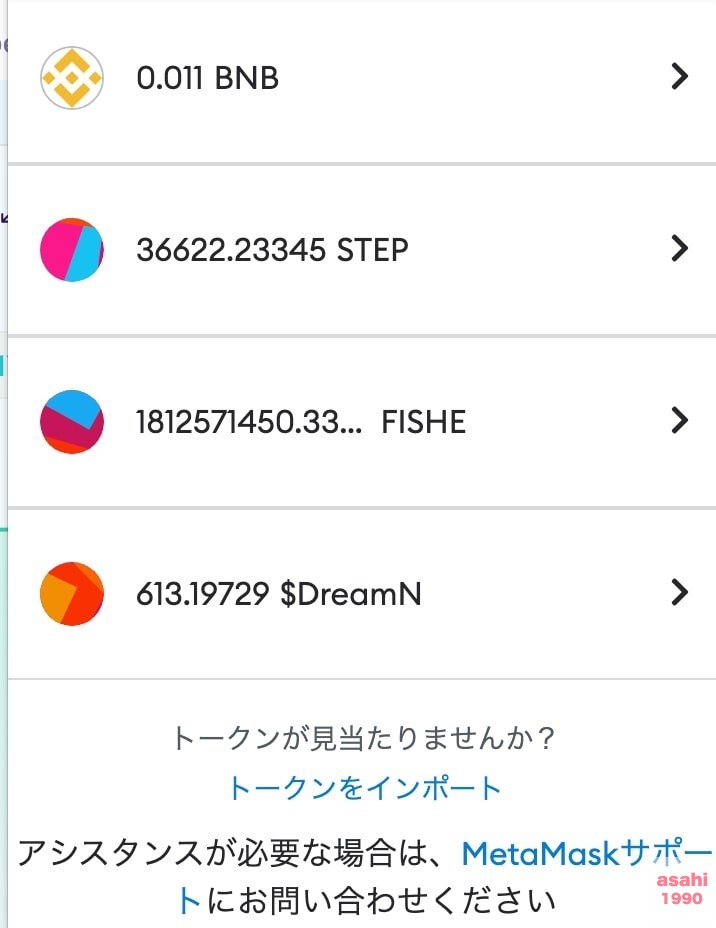Click the トークンが見当たりませんか？ prompt text
The width and height of the screenshot is (716, 928).
click(x=365, y=738)
